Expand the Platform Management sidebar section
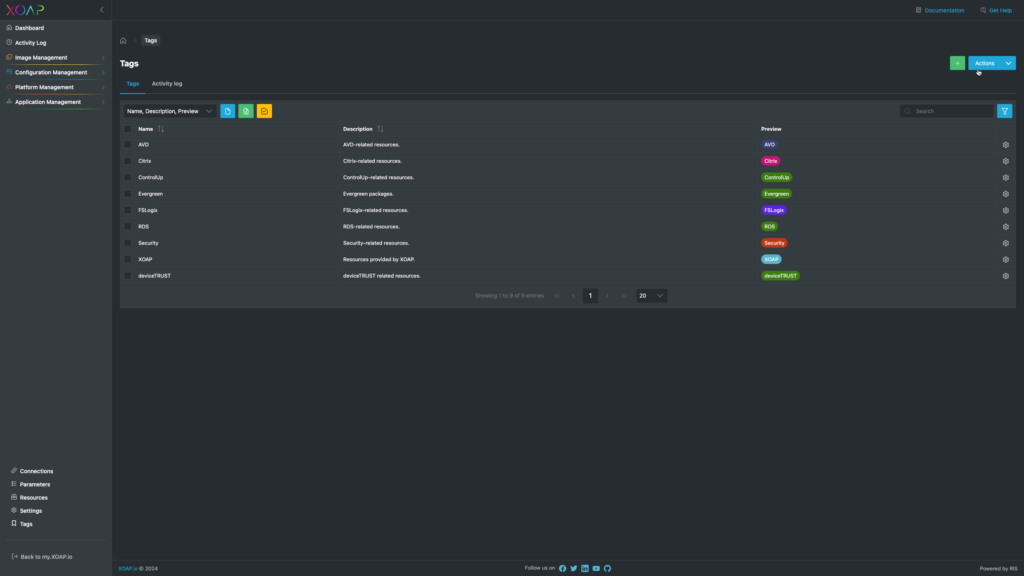The height and width of the screenshot is (576, 1024). [55, 87]
